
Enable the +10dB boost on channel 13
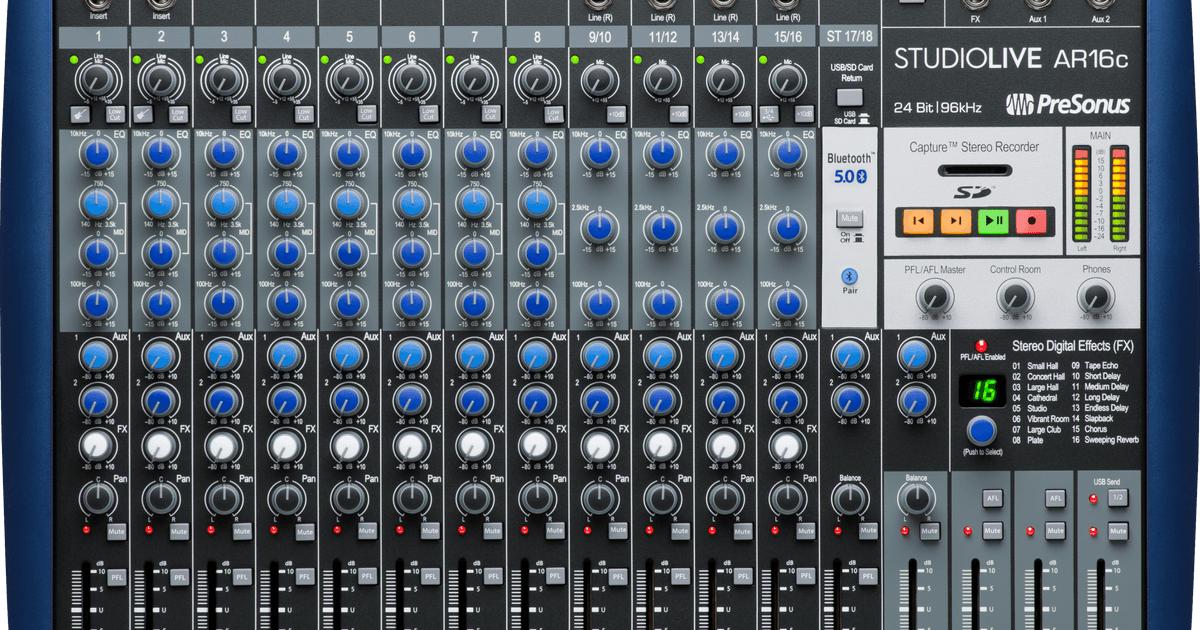tap(742, 113)
